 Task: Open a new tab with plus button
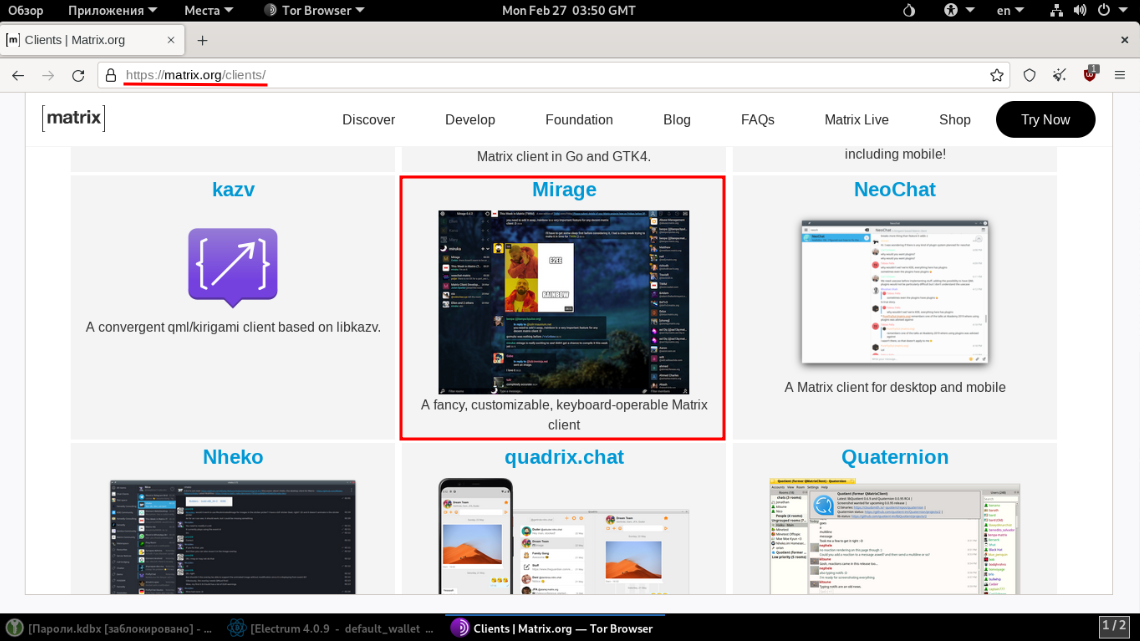tap(202, 40)
